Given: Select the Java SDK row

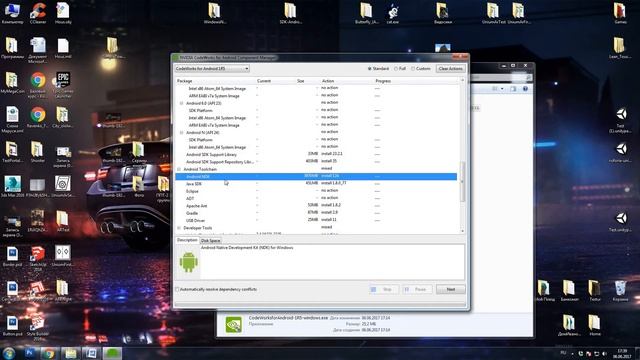Looking at the screenshot, I should [x=316, y=184].
